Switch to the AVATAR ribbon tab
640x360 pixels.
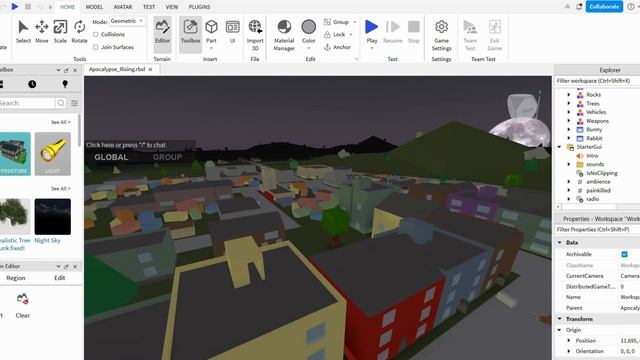[123, 7]
